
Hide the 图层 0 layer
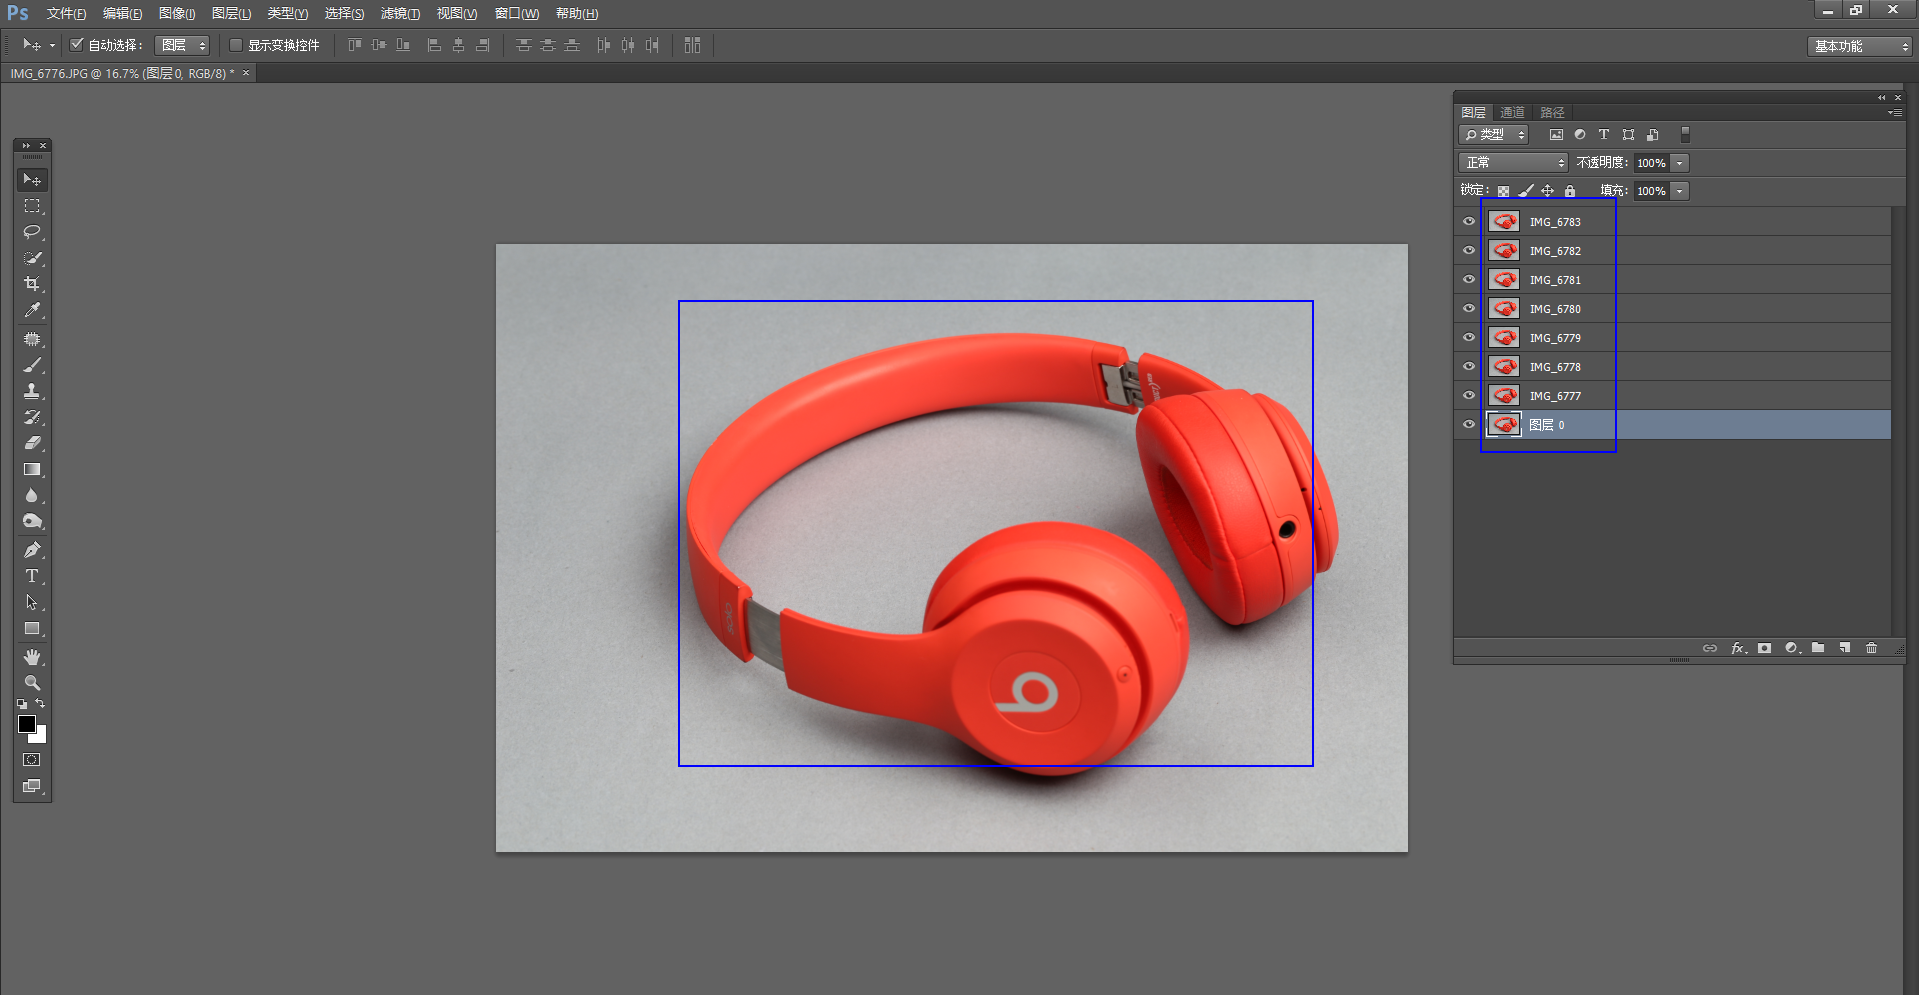click(x=1469, y=425)
